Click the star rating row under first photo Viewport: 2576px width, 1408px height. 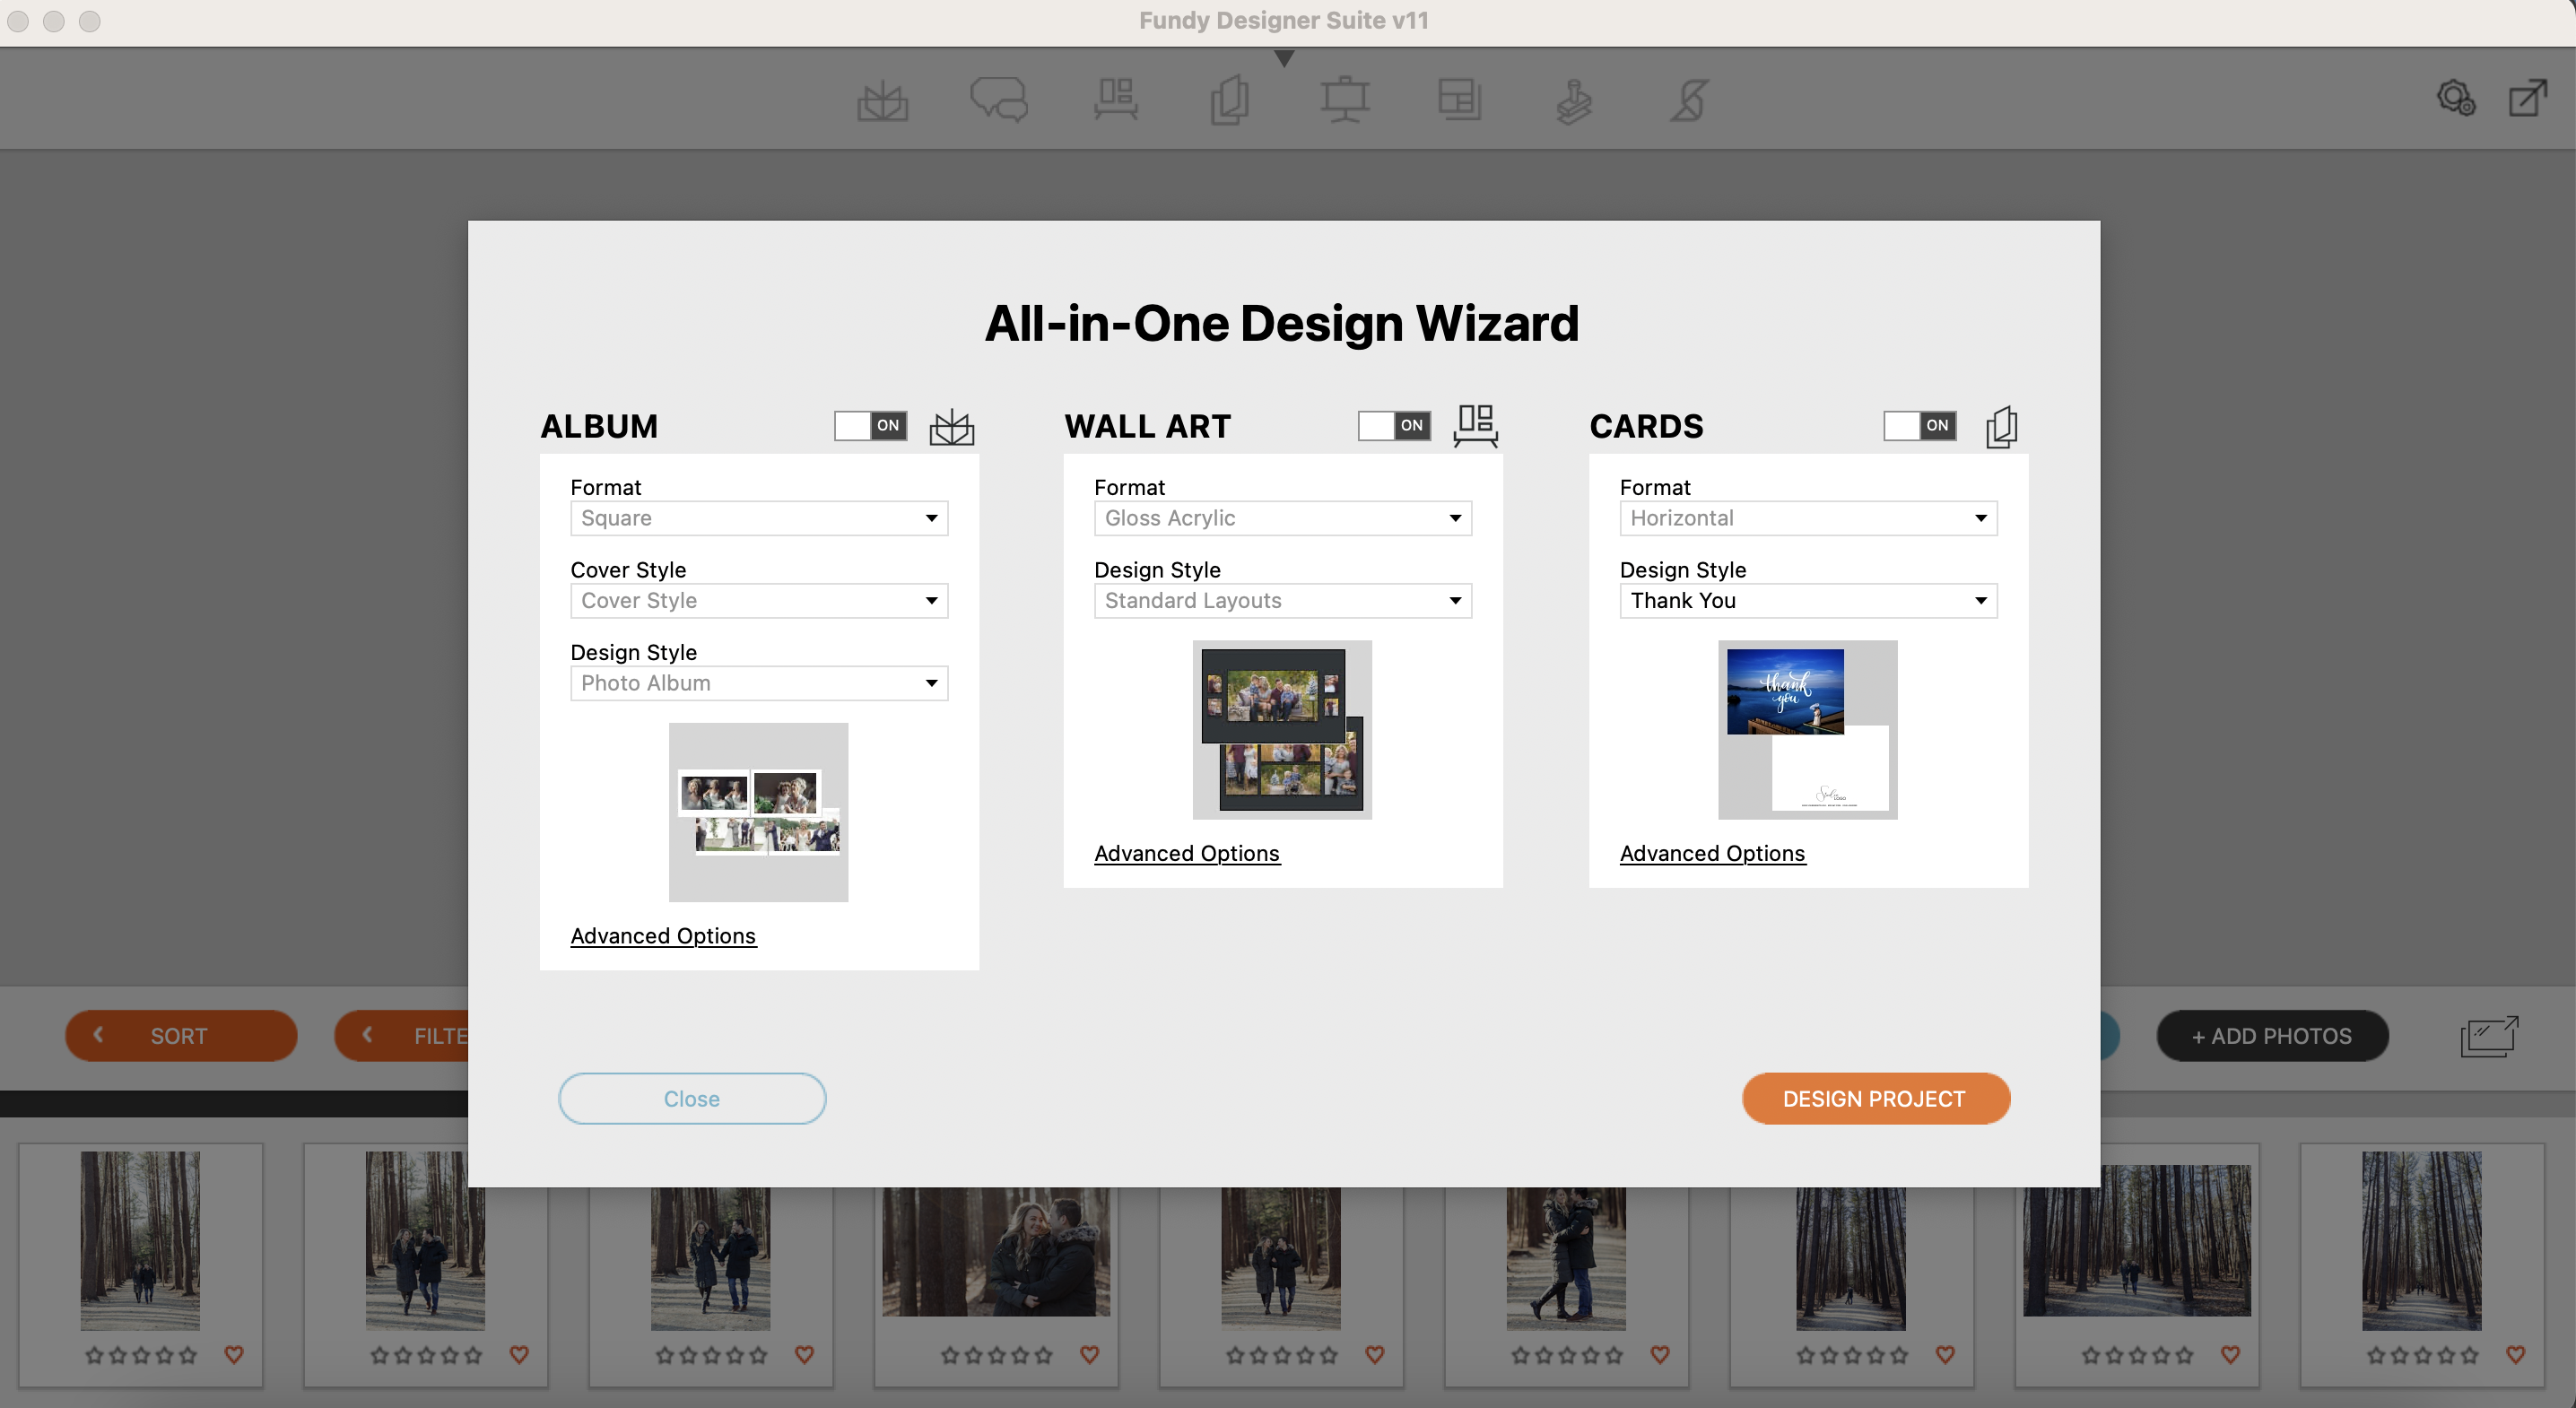(140, 1356)
